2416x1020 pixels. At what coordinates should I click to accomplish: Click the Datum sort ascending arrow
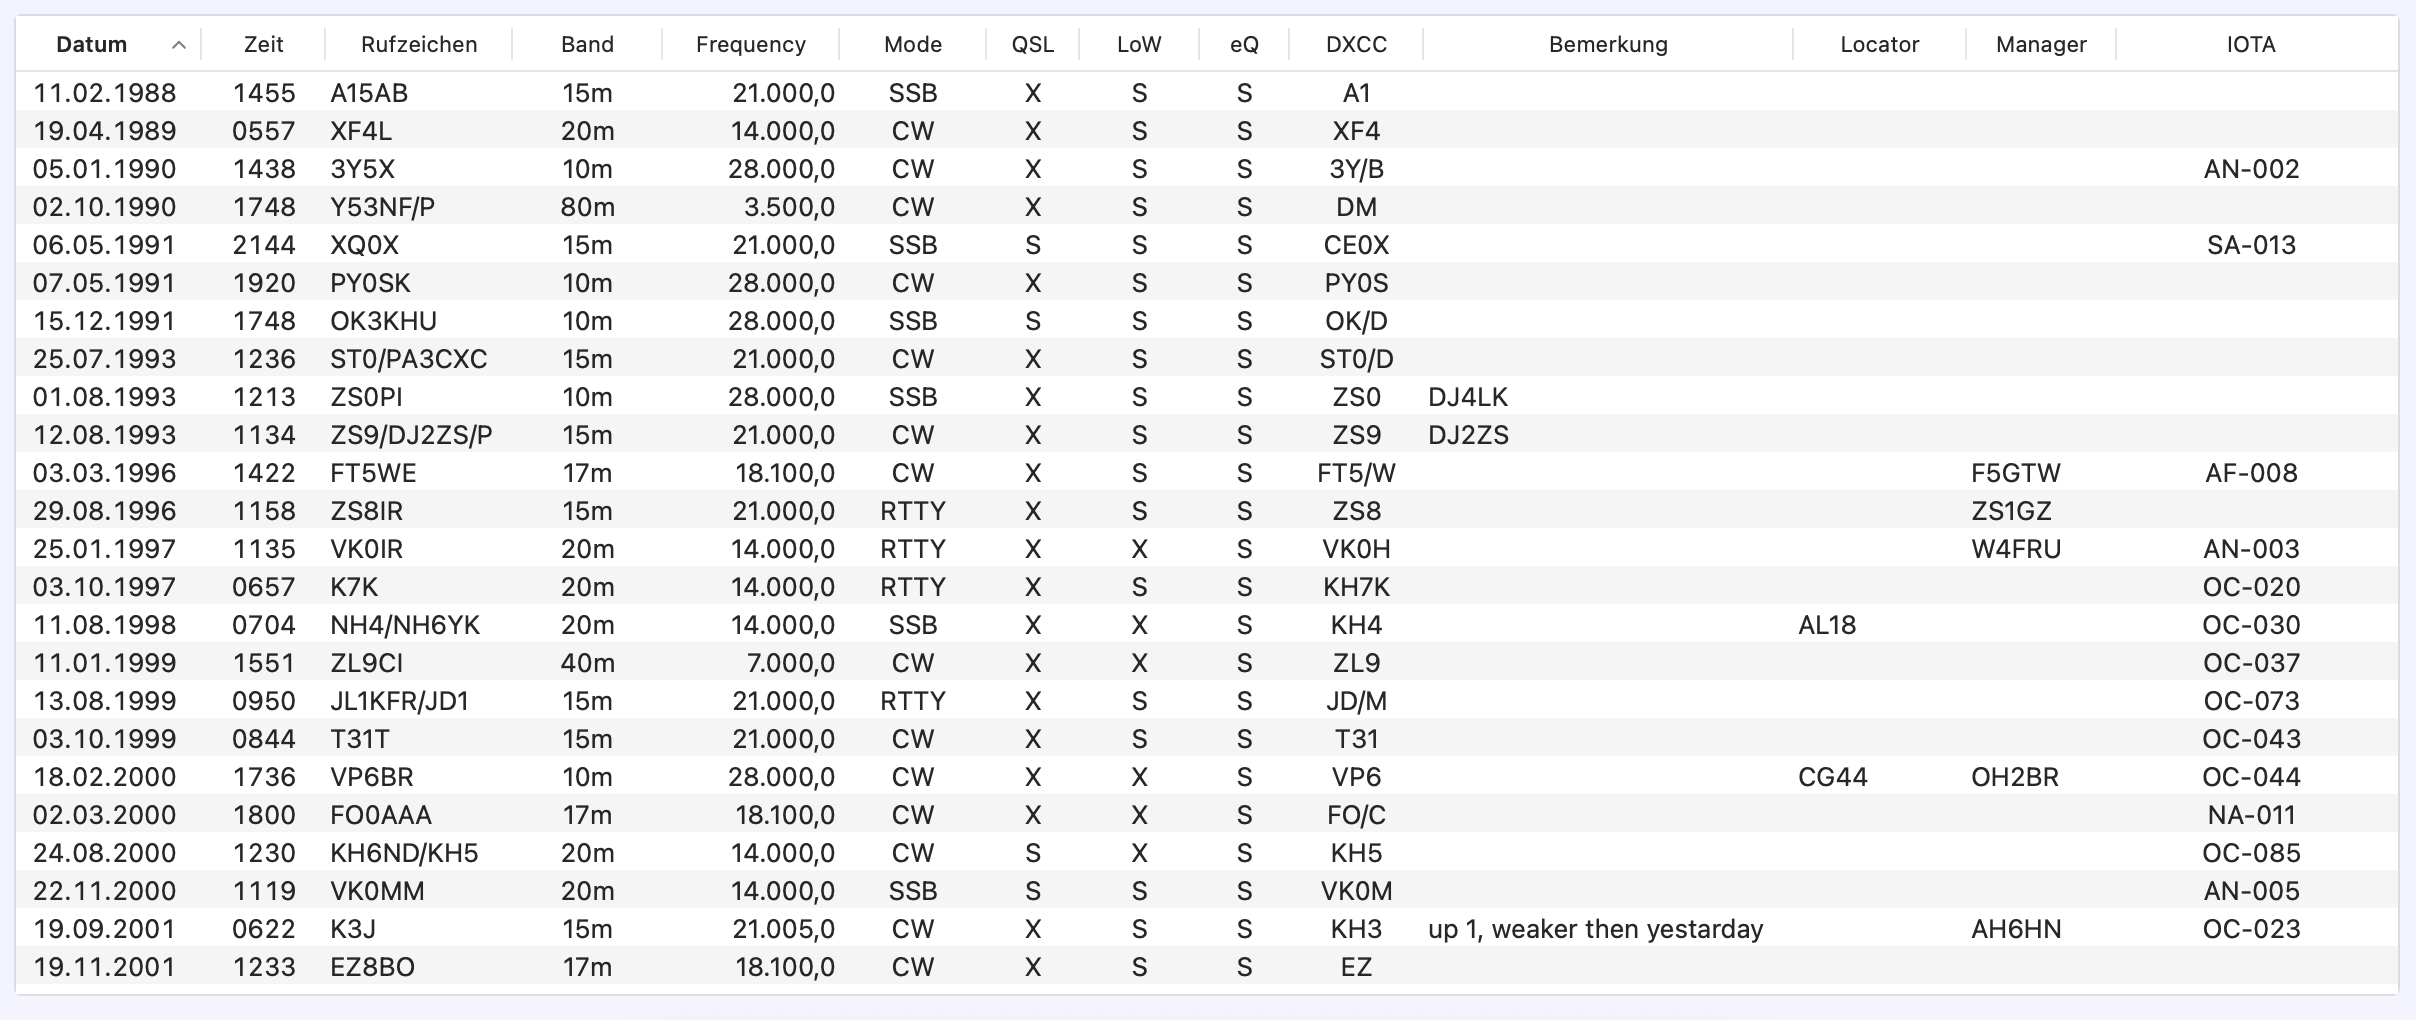(x=179, y=45)
